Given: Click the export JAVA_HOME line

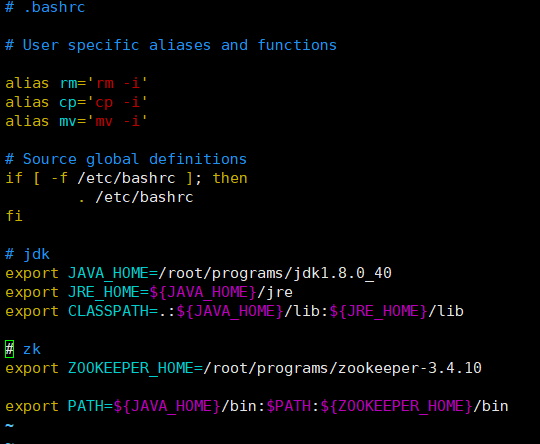Looking at the screenshot, I should 198,273.
